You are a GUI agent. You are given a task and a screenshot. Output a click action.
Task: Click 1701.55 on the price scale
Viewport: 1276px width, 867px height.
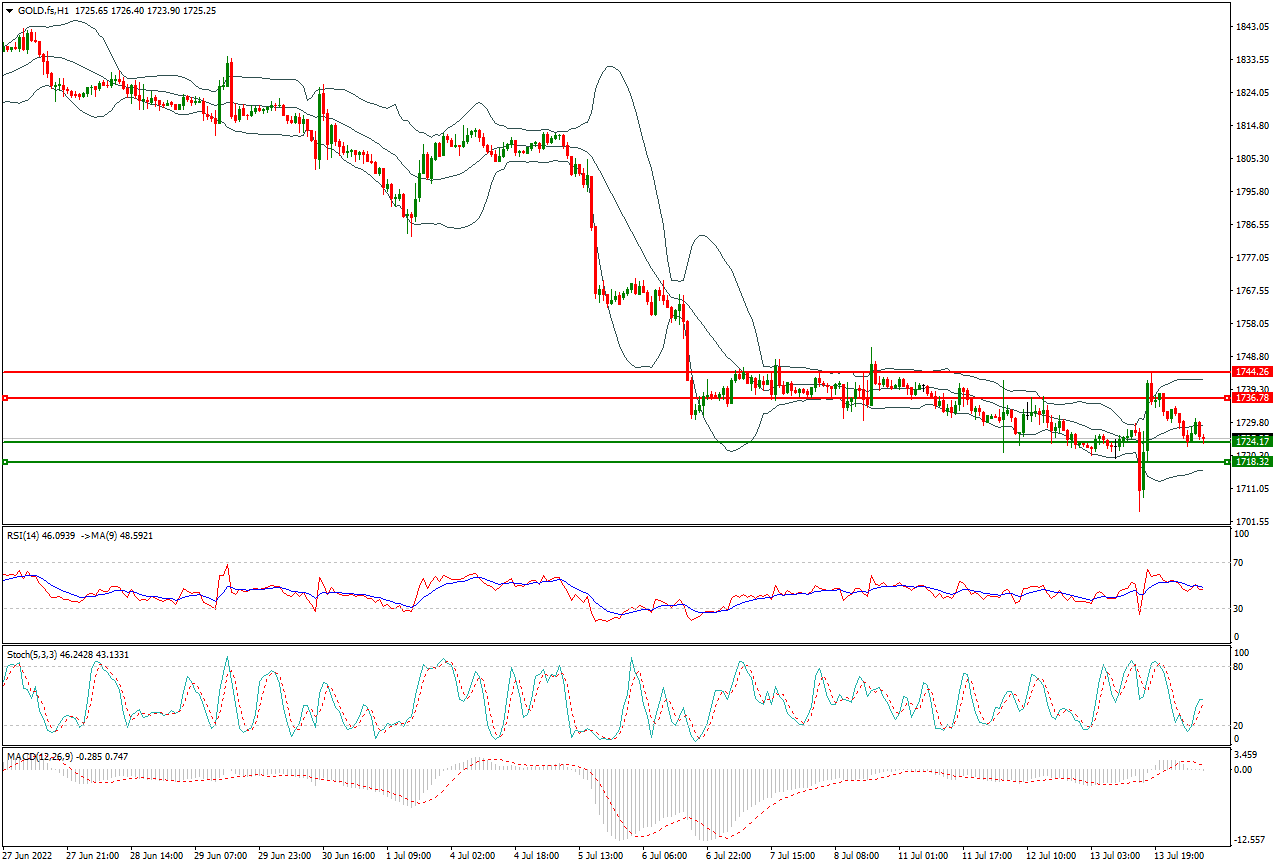[x=1251, y=522]
